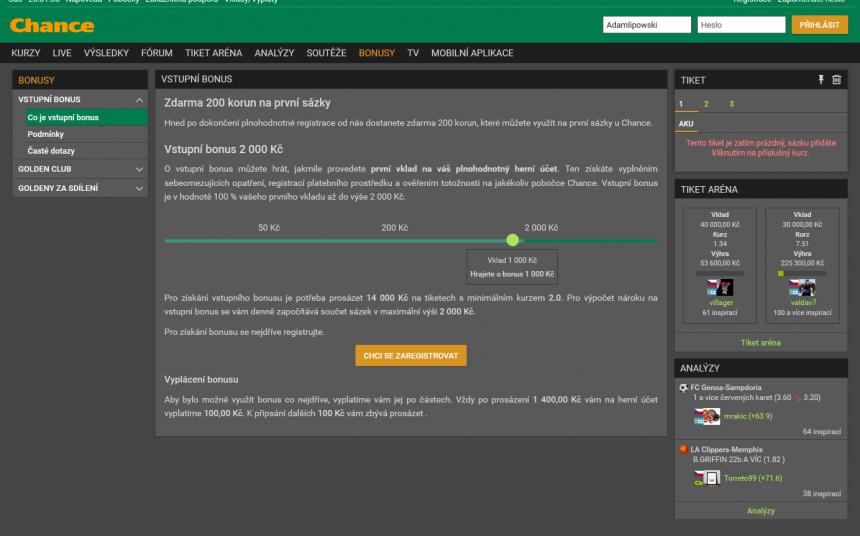Open the villager user link

[x=721, y=303]
